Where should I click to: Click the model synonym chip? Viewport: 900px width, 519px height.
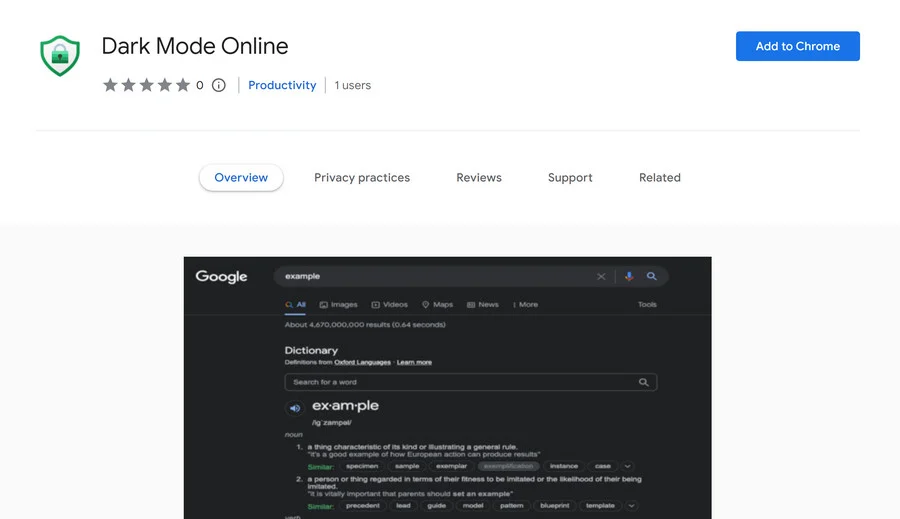472,506
